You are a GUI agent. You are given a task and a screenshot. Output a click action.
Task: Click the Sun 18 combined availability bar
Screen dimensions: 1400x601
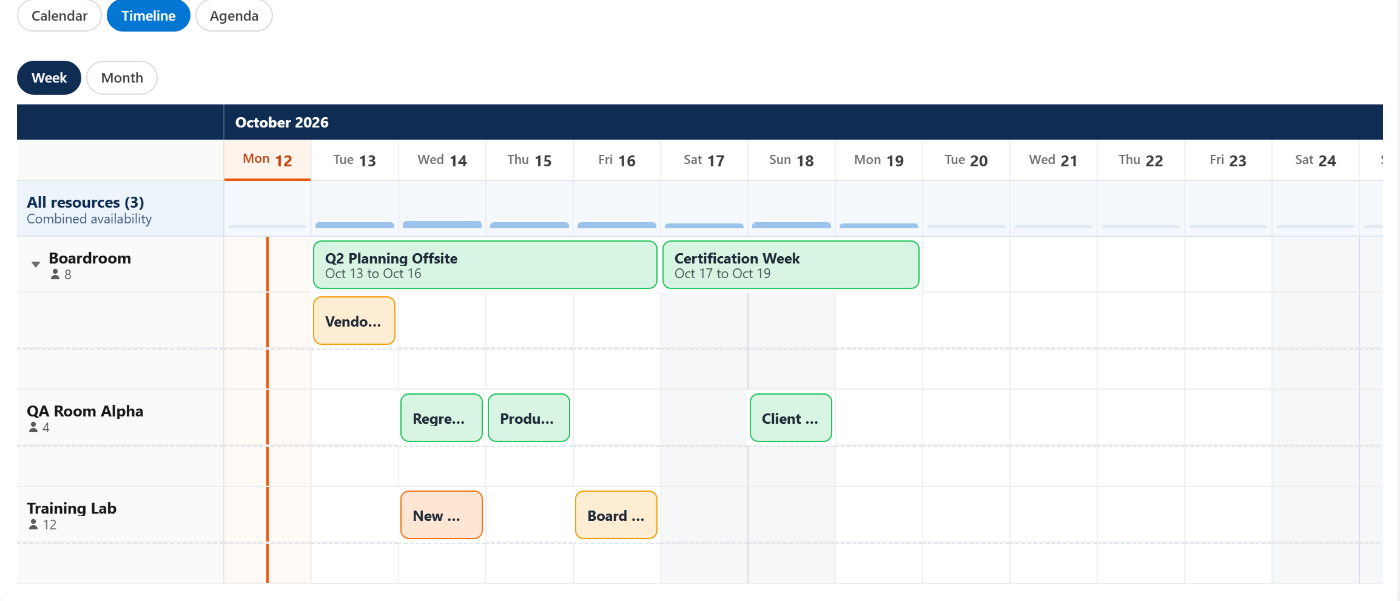791,225
